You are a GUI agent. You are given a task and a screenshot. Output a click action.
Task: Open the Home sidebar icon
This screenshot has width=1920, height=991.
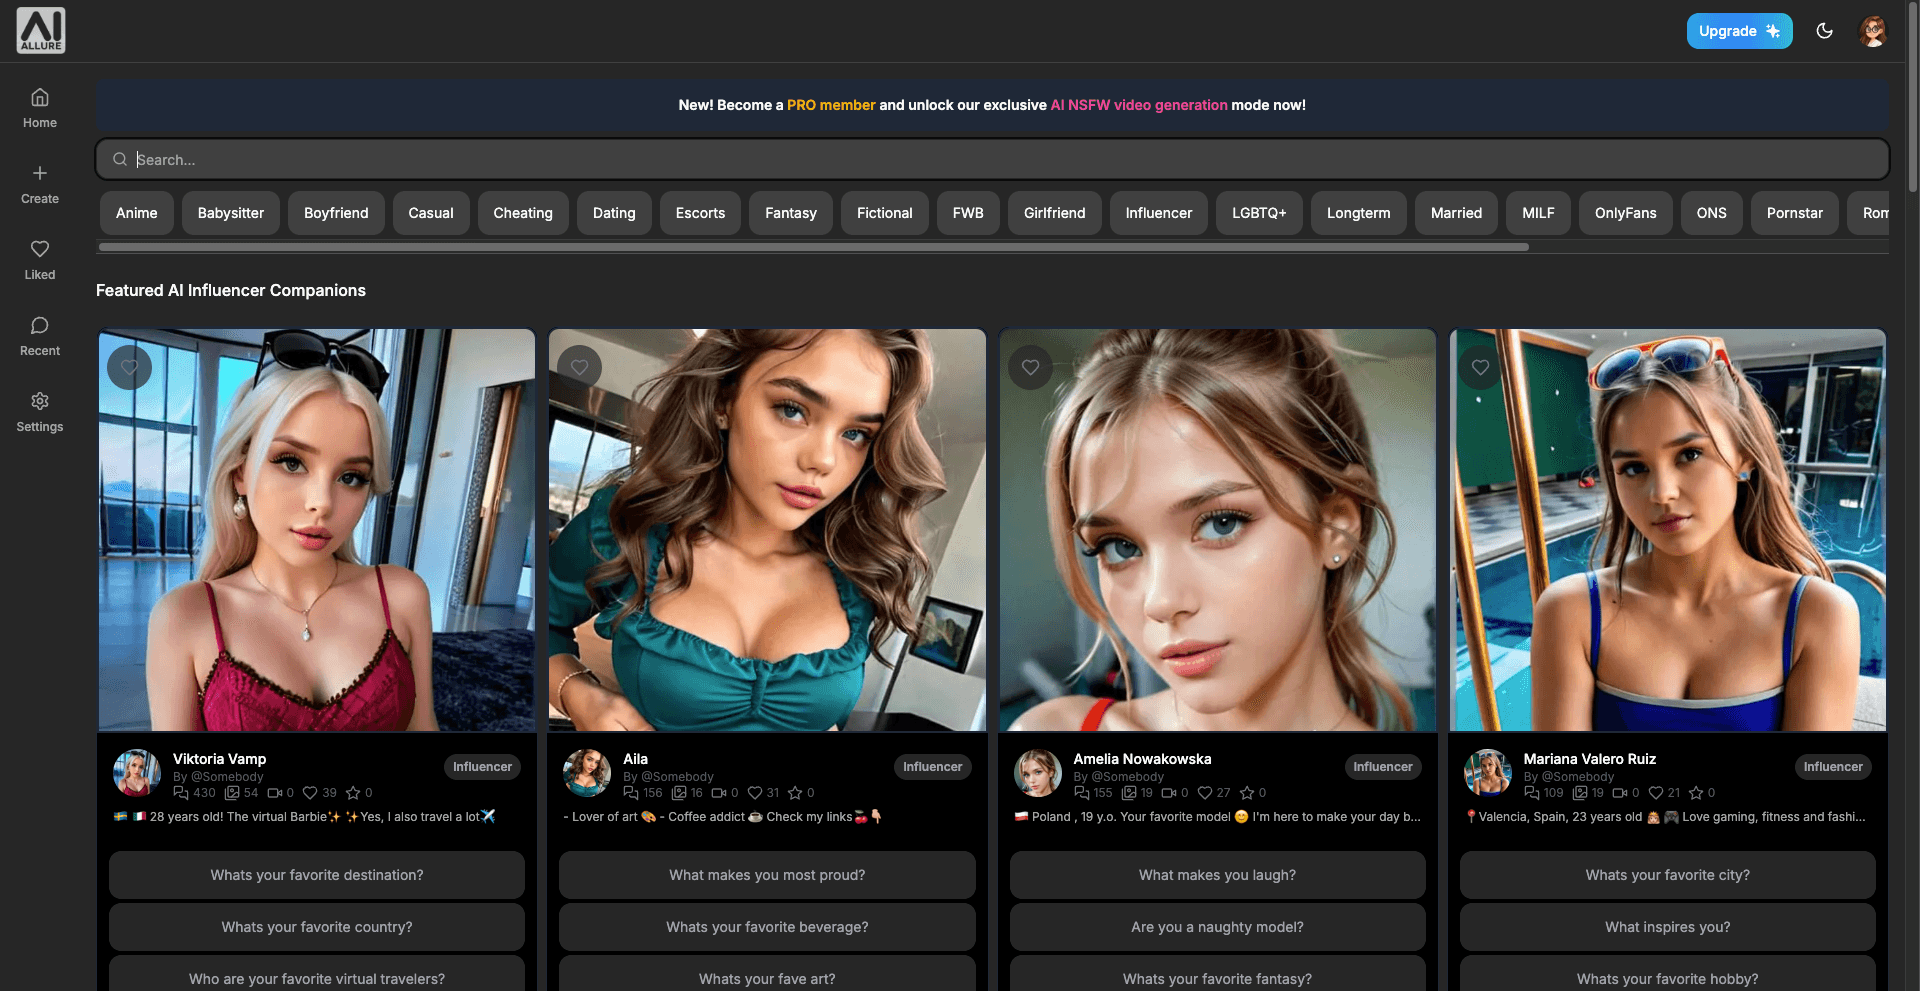tap(40, 98)
